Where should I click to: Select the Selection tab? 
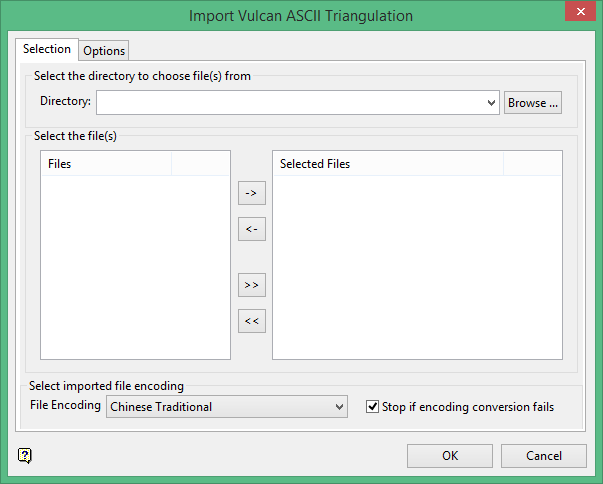47,49
